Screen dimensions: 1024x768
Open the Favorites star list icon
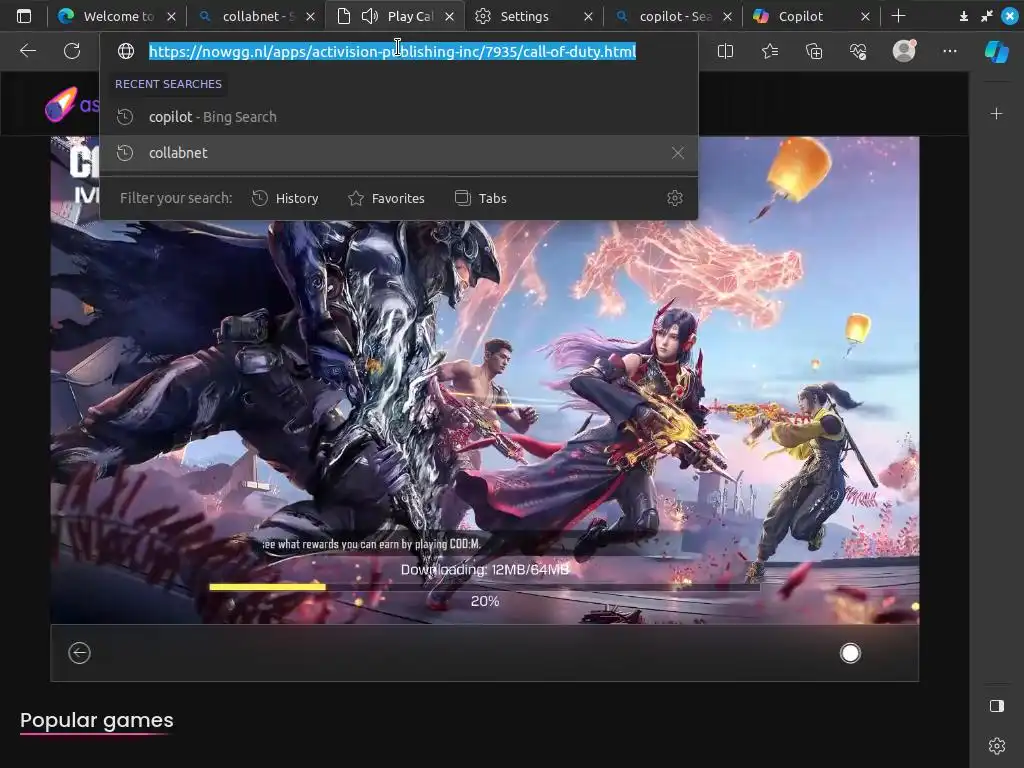click(770, 51)
